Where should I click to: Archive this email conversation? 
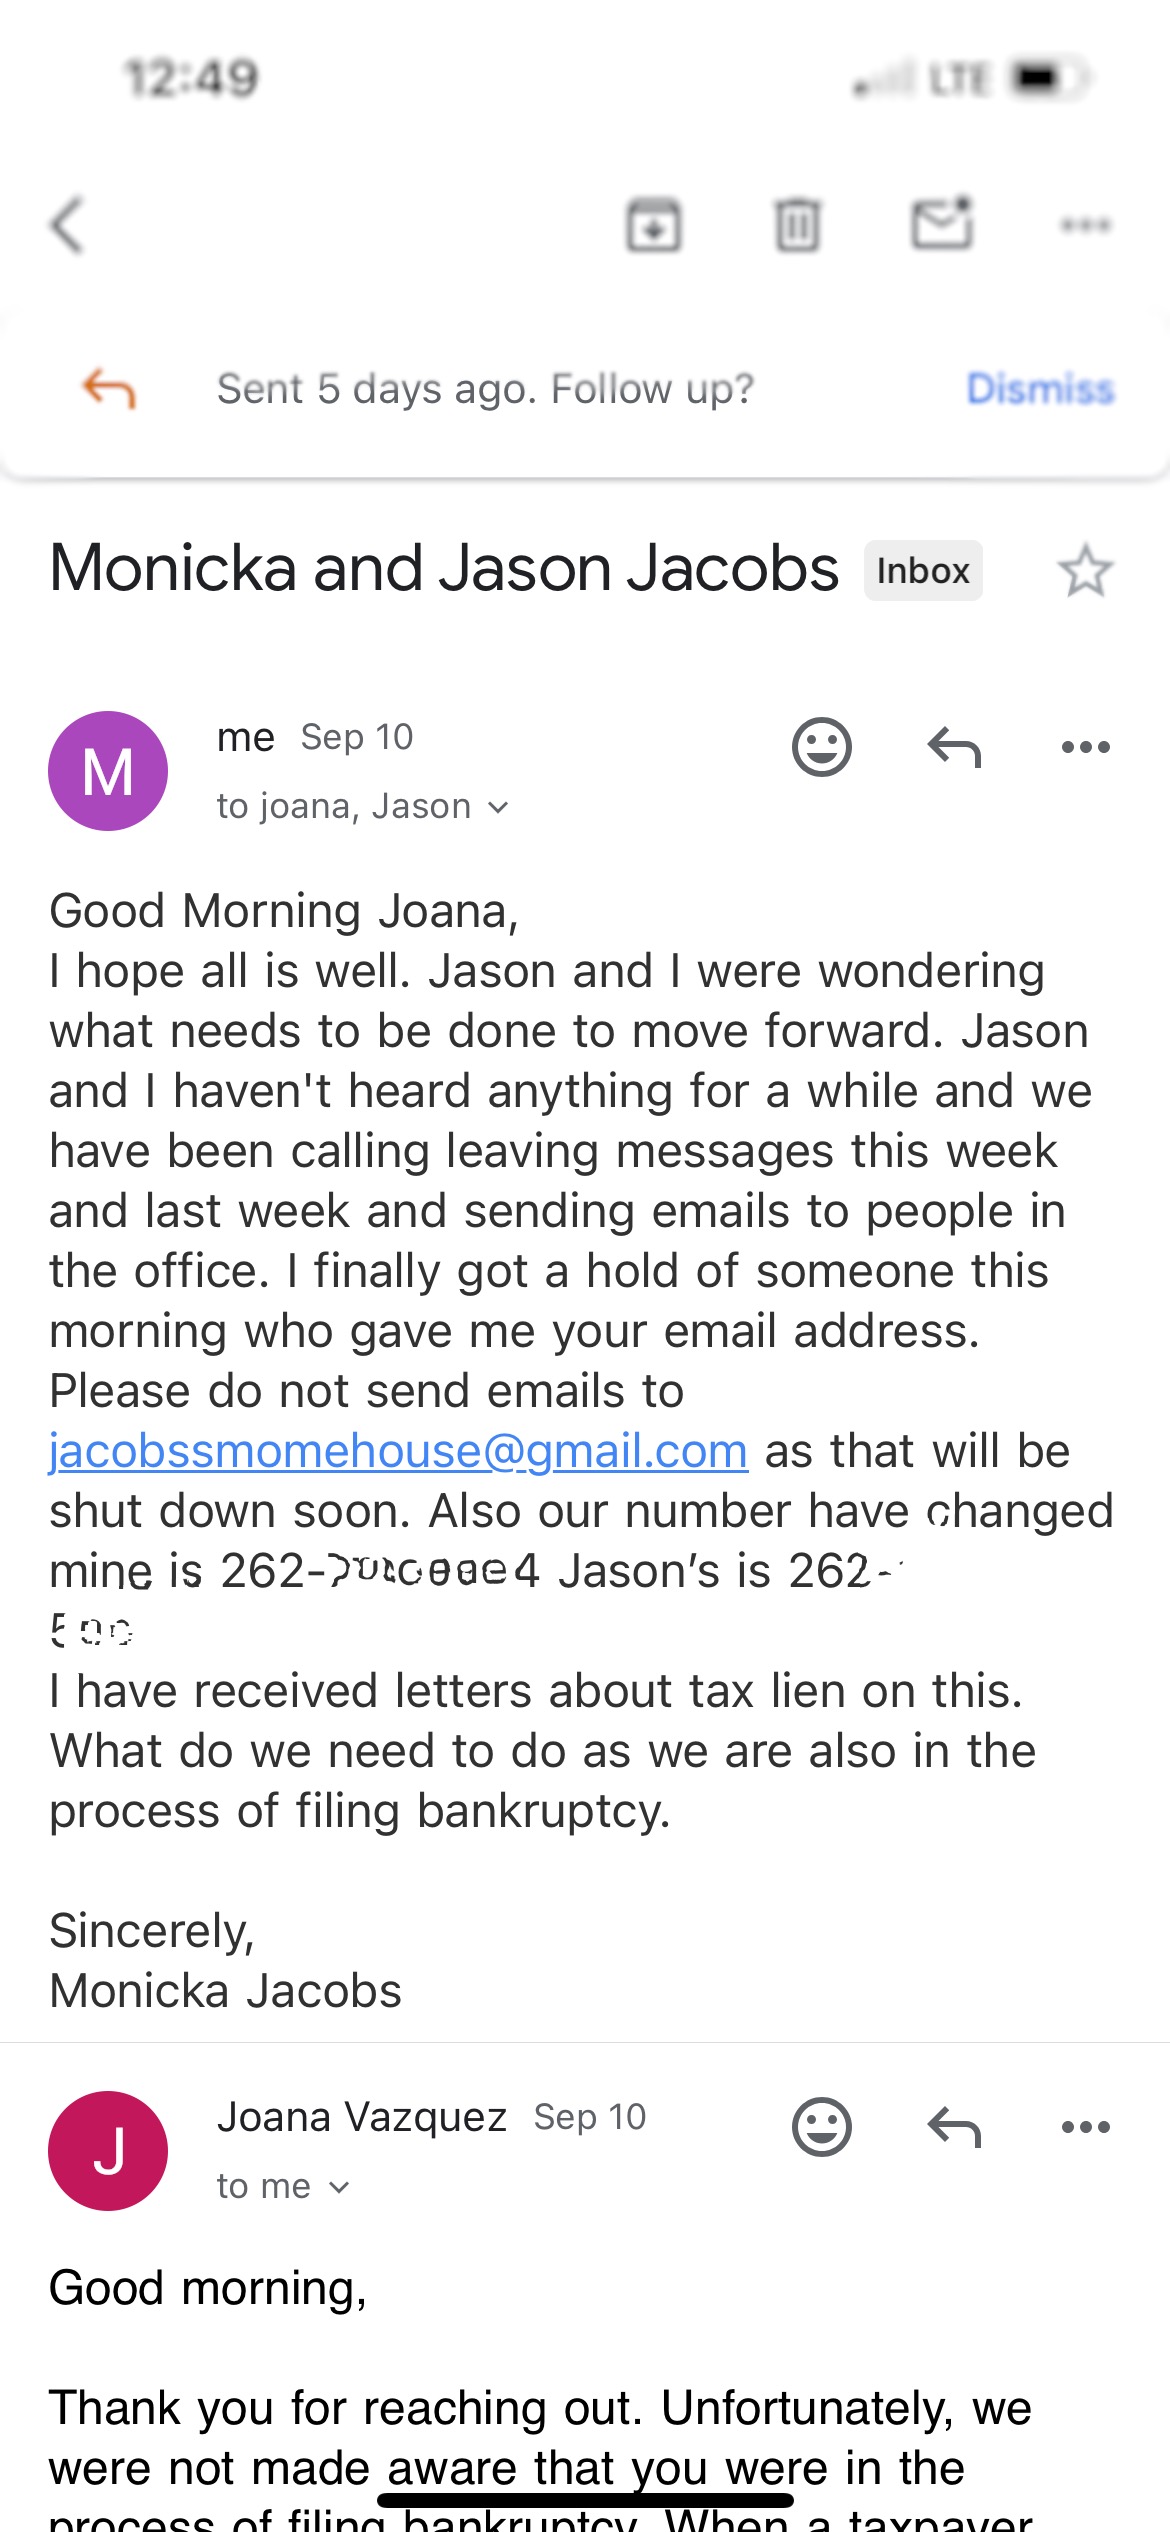[x=654, y=224]
